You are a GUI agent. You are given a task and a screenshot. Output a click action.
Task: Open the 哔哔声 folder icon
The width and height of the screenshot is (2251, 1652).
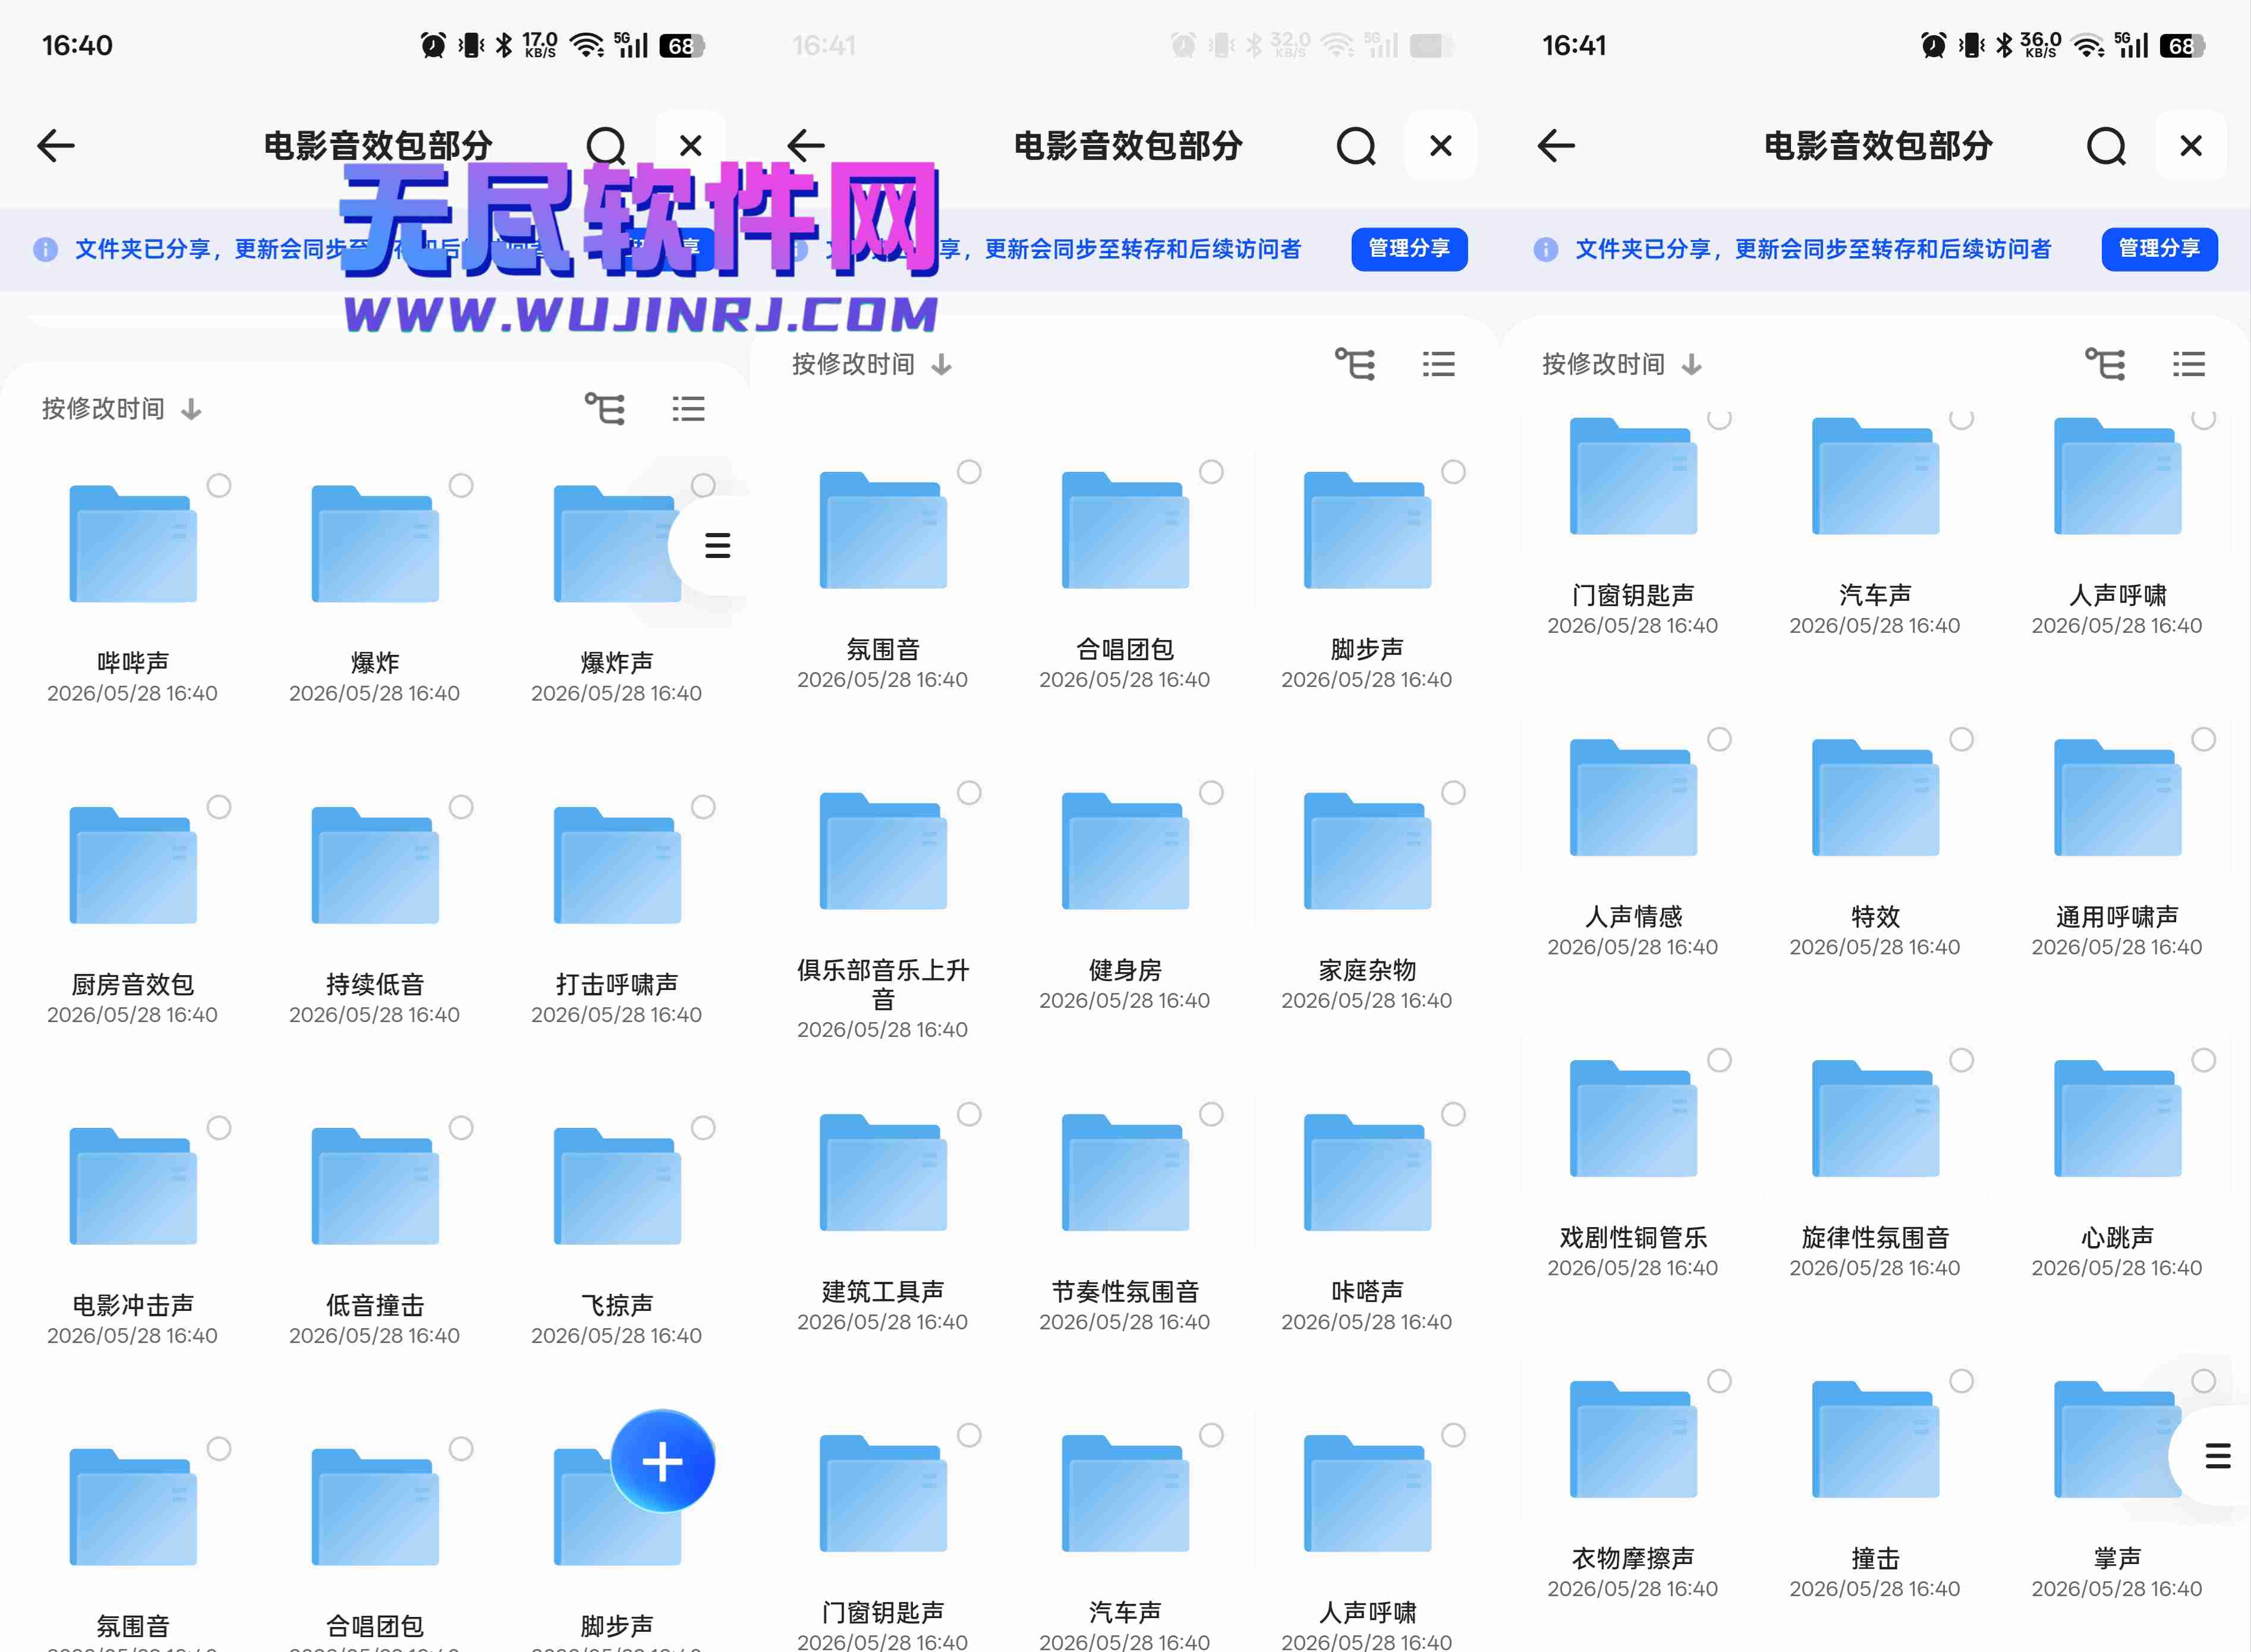pos(133,543)
